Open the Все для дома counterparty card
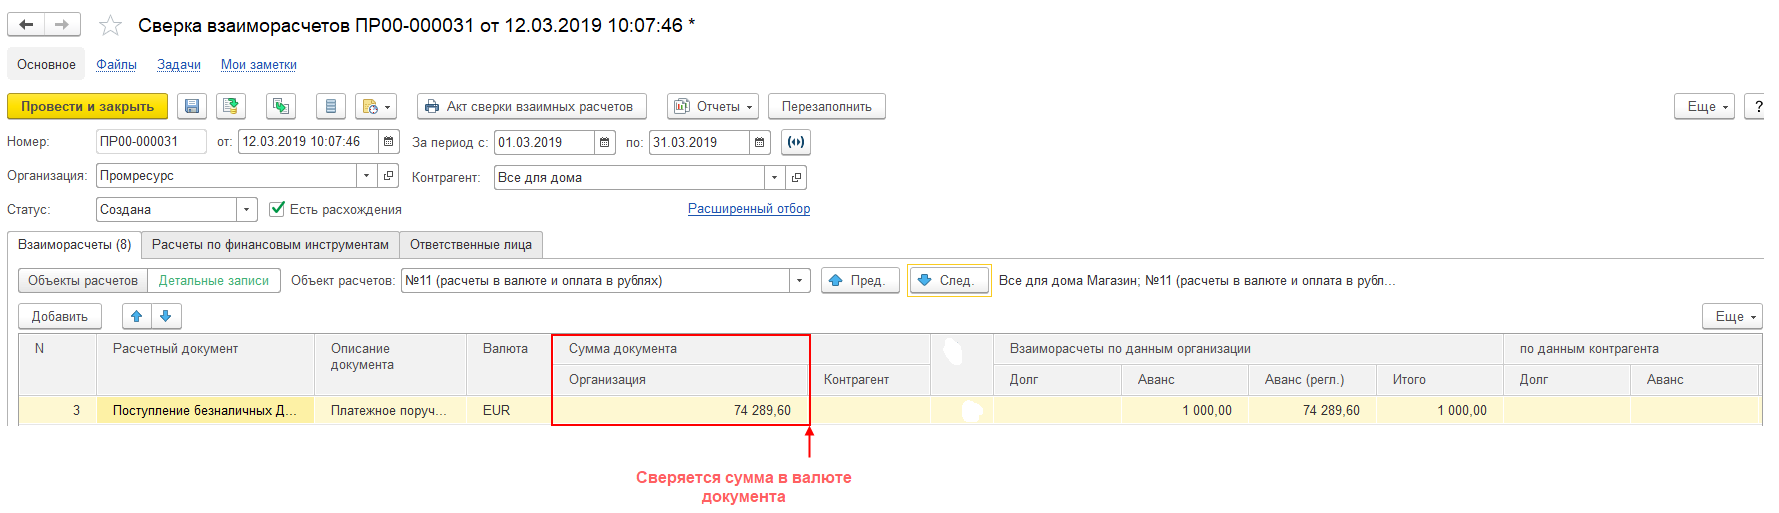Viewport: 1779px width, 513px height. [x=796, y=178]
